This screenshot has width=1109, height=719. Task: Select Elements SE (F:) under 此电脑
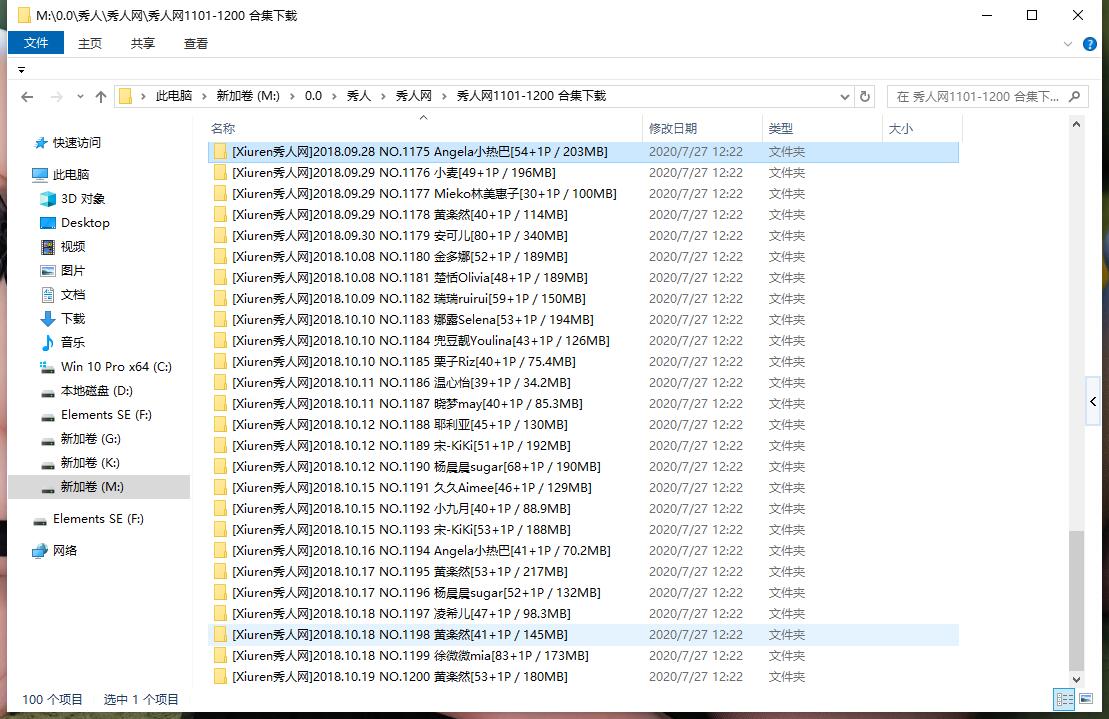coord(96,415)
